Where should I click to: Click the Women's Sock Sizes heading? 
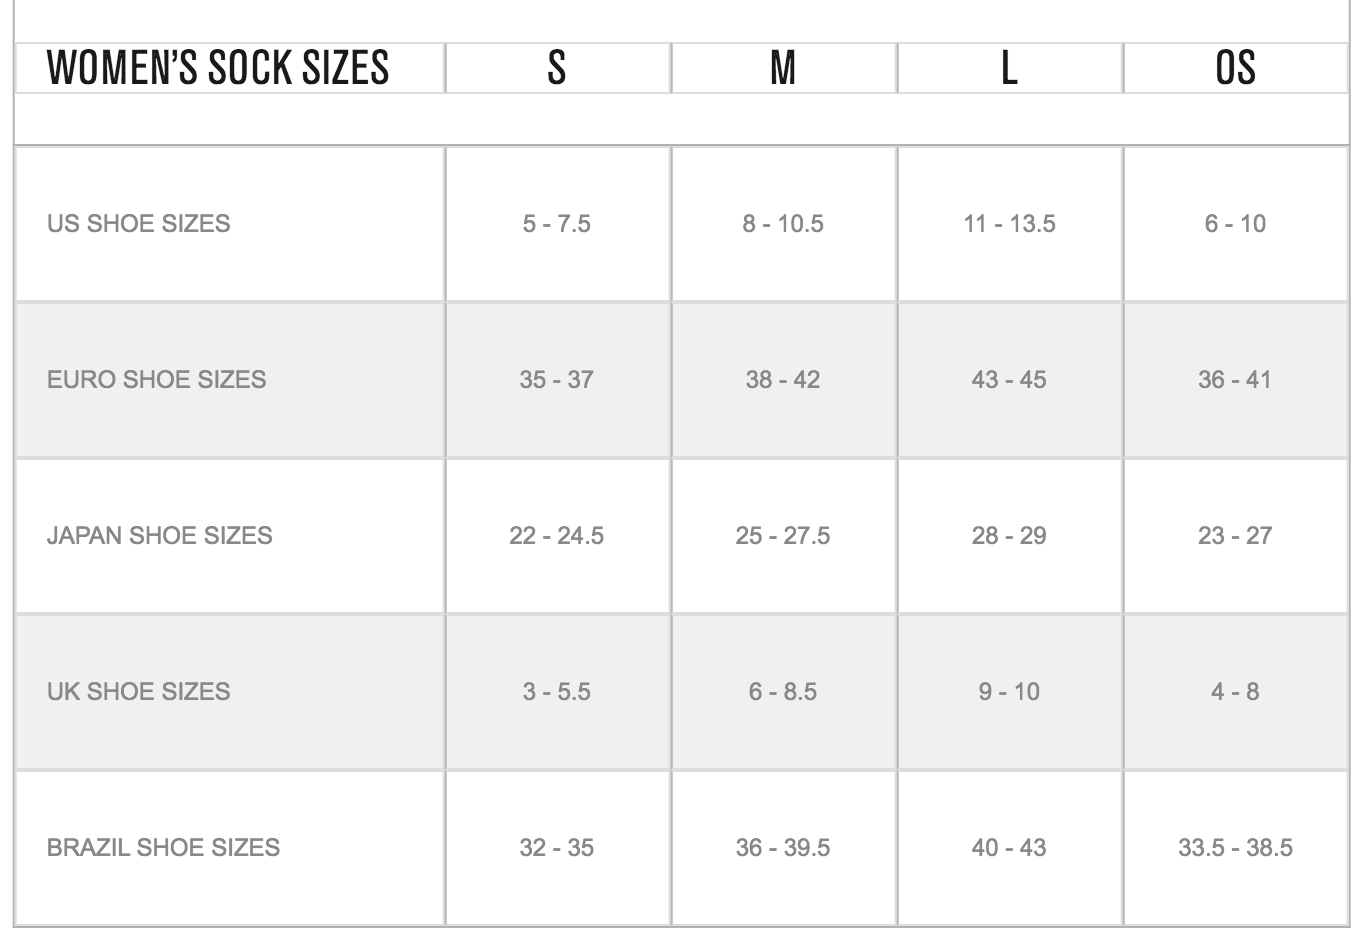coord(218,68)
